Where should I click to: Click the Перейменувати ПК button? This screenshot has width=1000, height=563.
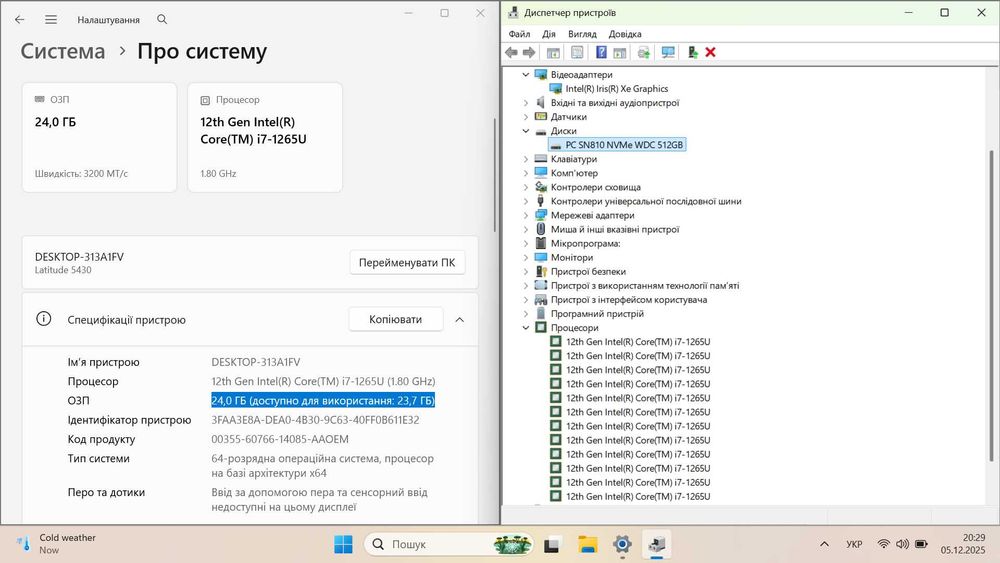[407, 263]
